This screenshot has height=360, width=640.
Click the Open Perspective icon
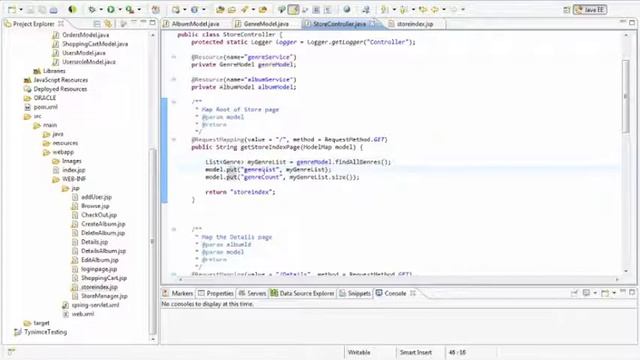tap(567, 10)
